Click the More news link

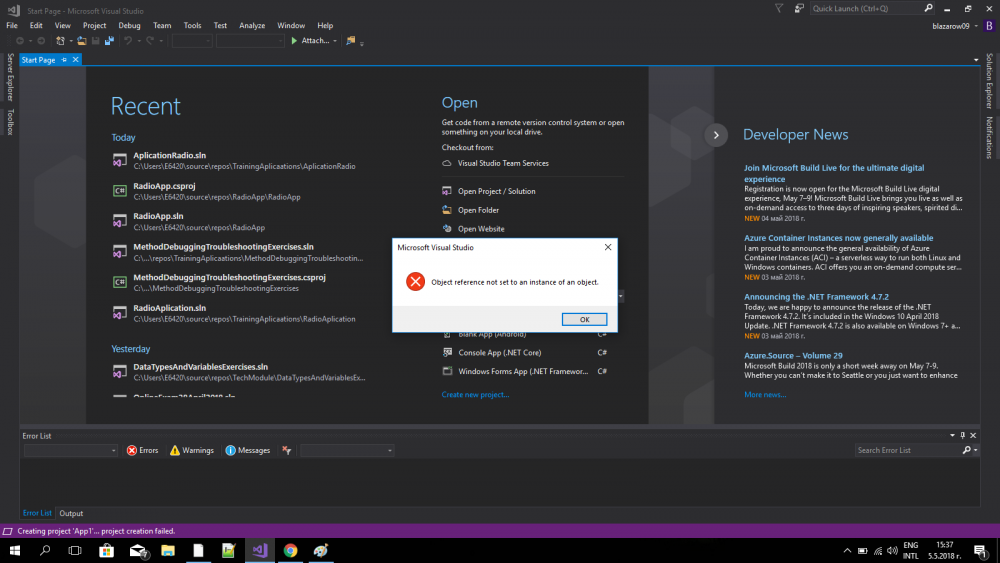click(x=765, y=395)
